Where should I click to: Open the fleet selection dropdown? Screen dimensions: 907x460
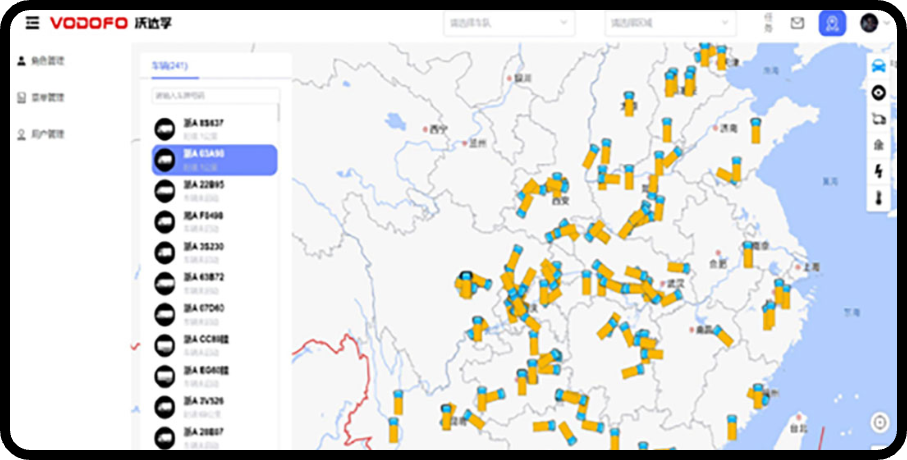[x=508, y=22]
